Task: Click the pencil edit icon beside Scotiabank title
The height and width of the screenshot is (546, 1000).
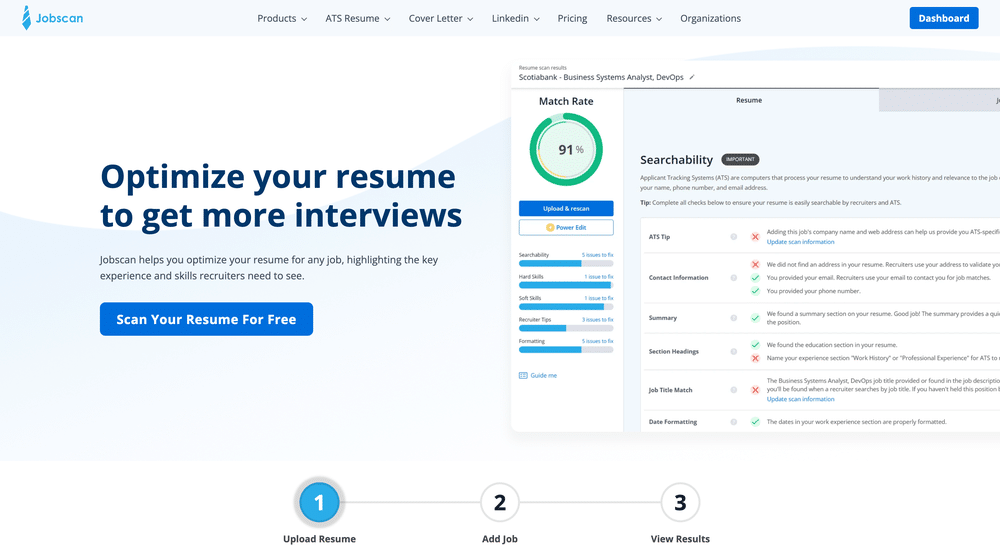Action: pos(692,77)
